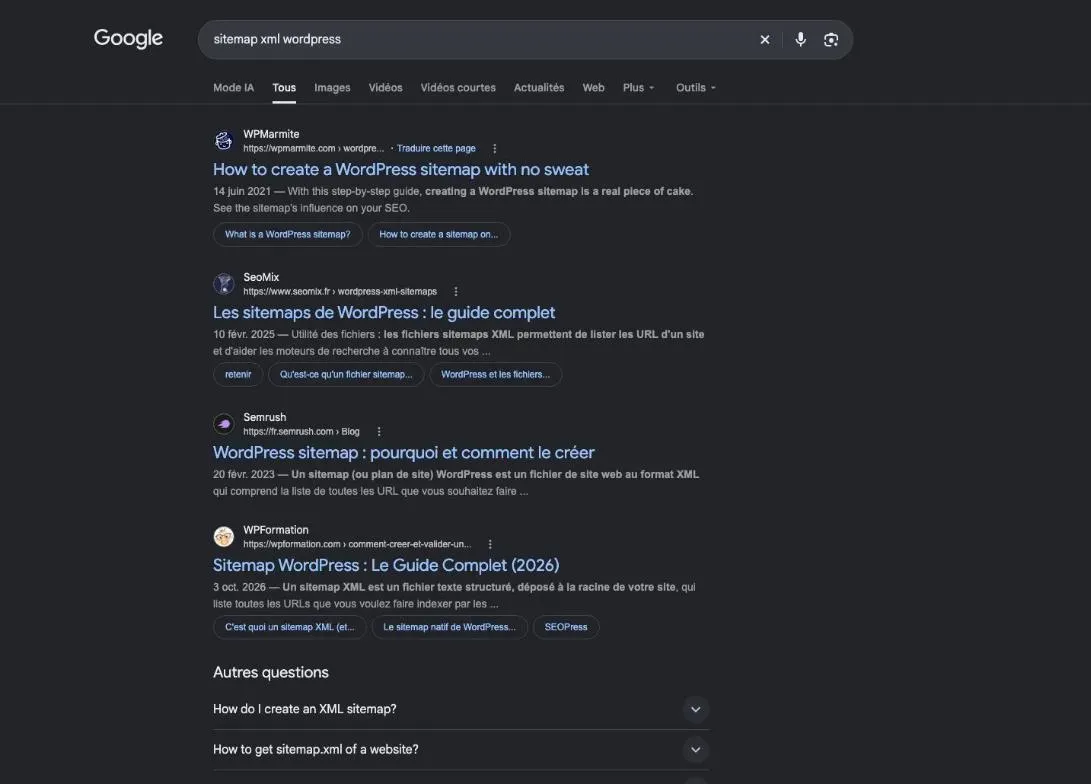Clear the search query with the X icon
Screen dimensions: 1091x784
click(765, 40)
